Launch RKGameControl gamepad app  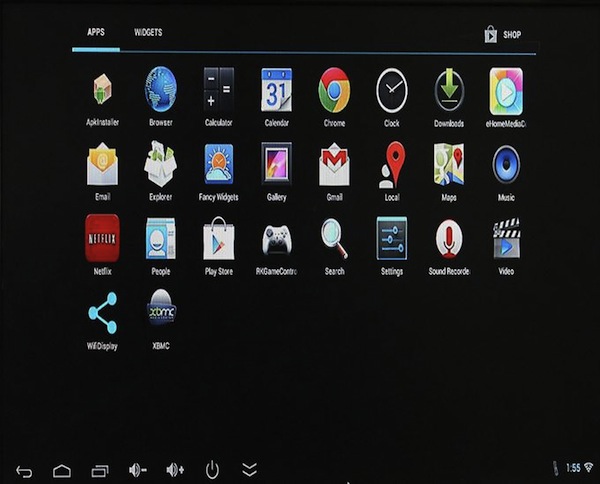[x=277, y=239]
